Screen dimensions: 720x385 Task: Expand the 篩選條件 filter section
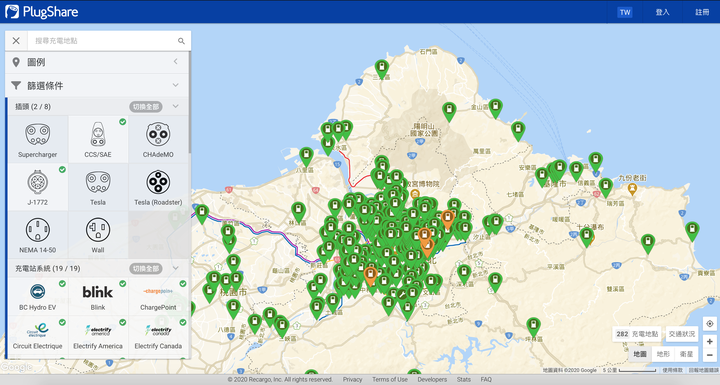175,85
